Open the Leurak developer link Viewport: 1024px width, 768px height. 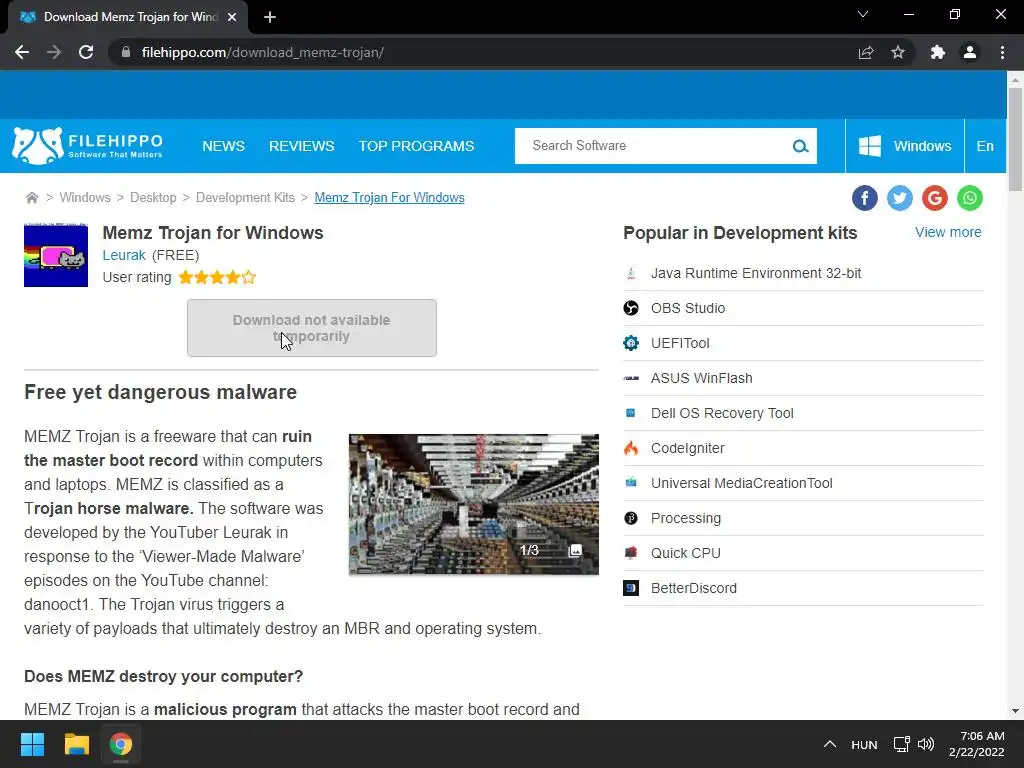tap(124, 255)
